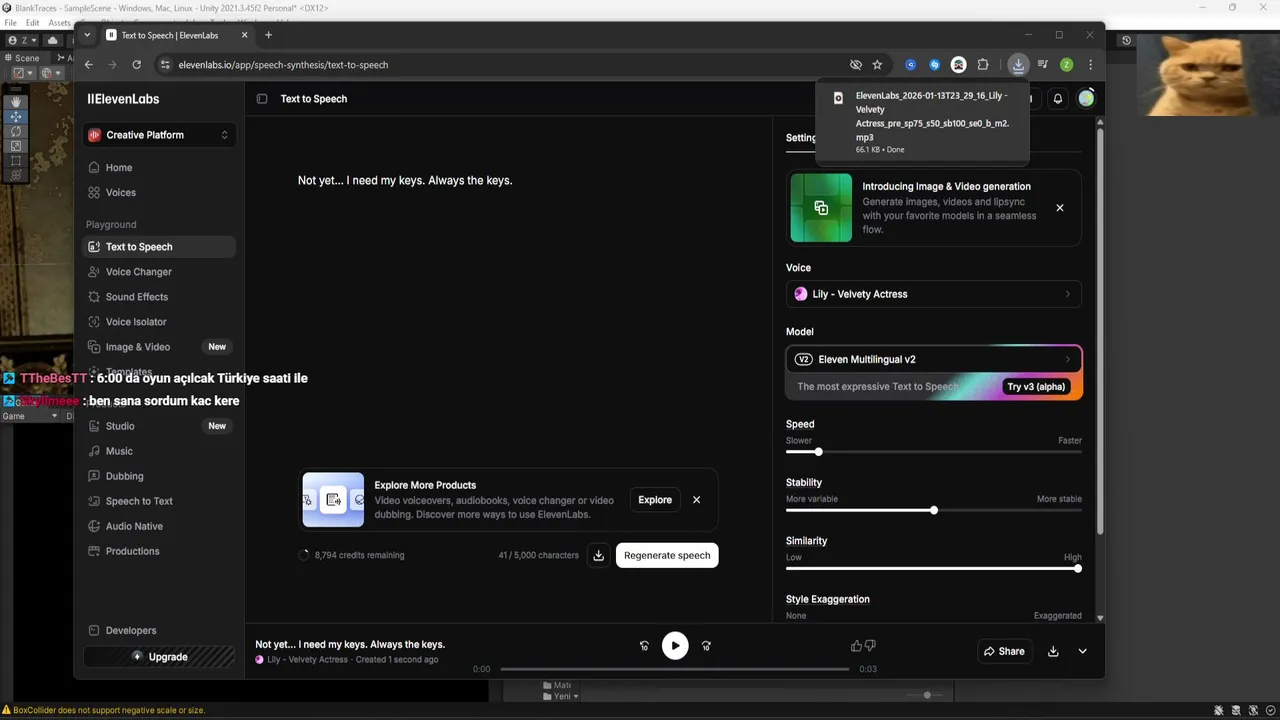Open browser three-dot menu

pos(1090,65)
